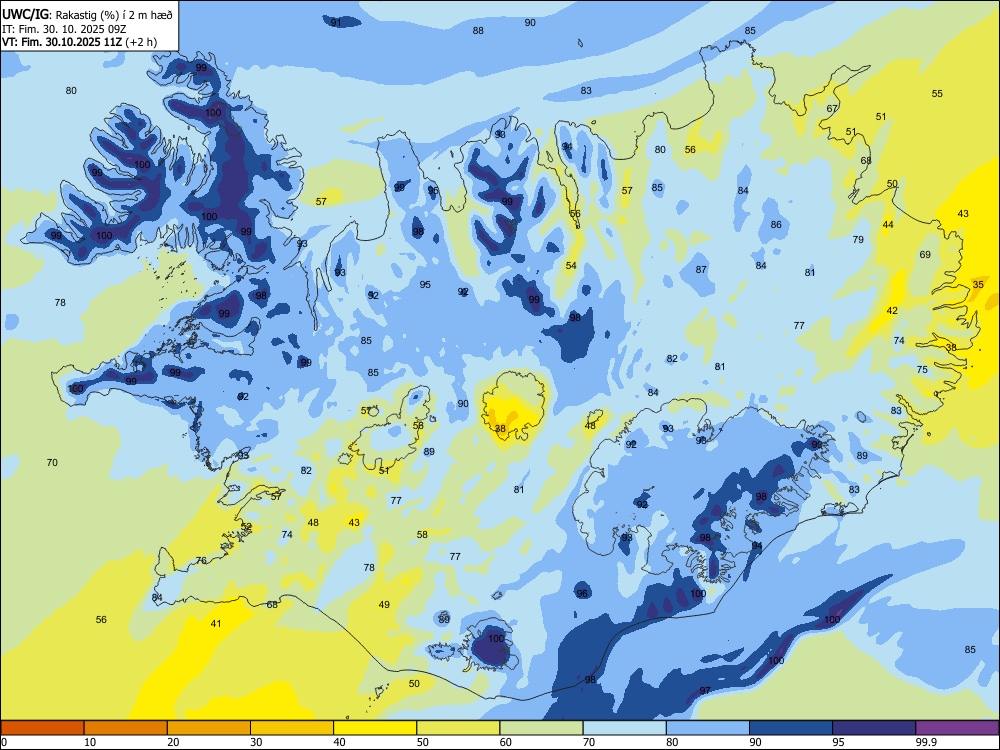1000x750 pixels.
Task: Select the humidity value '69'
Action: coord(925,254)
